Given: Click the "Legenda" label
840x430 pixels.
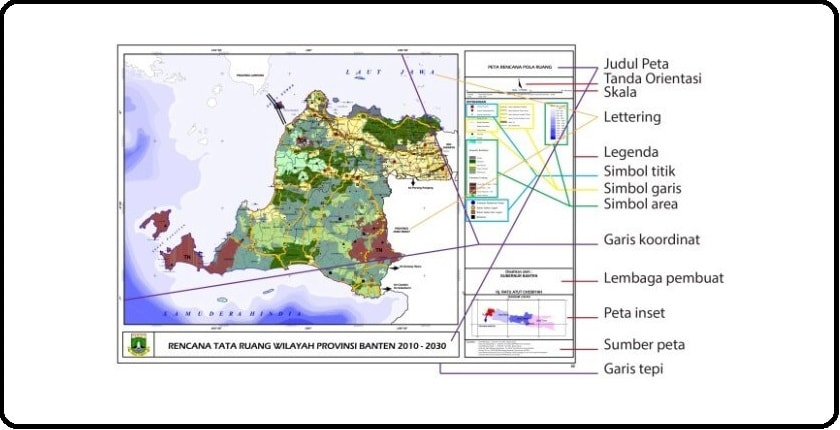Looking at the screenshot, I should pyautogui.click(x=630, y=153).
